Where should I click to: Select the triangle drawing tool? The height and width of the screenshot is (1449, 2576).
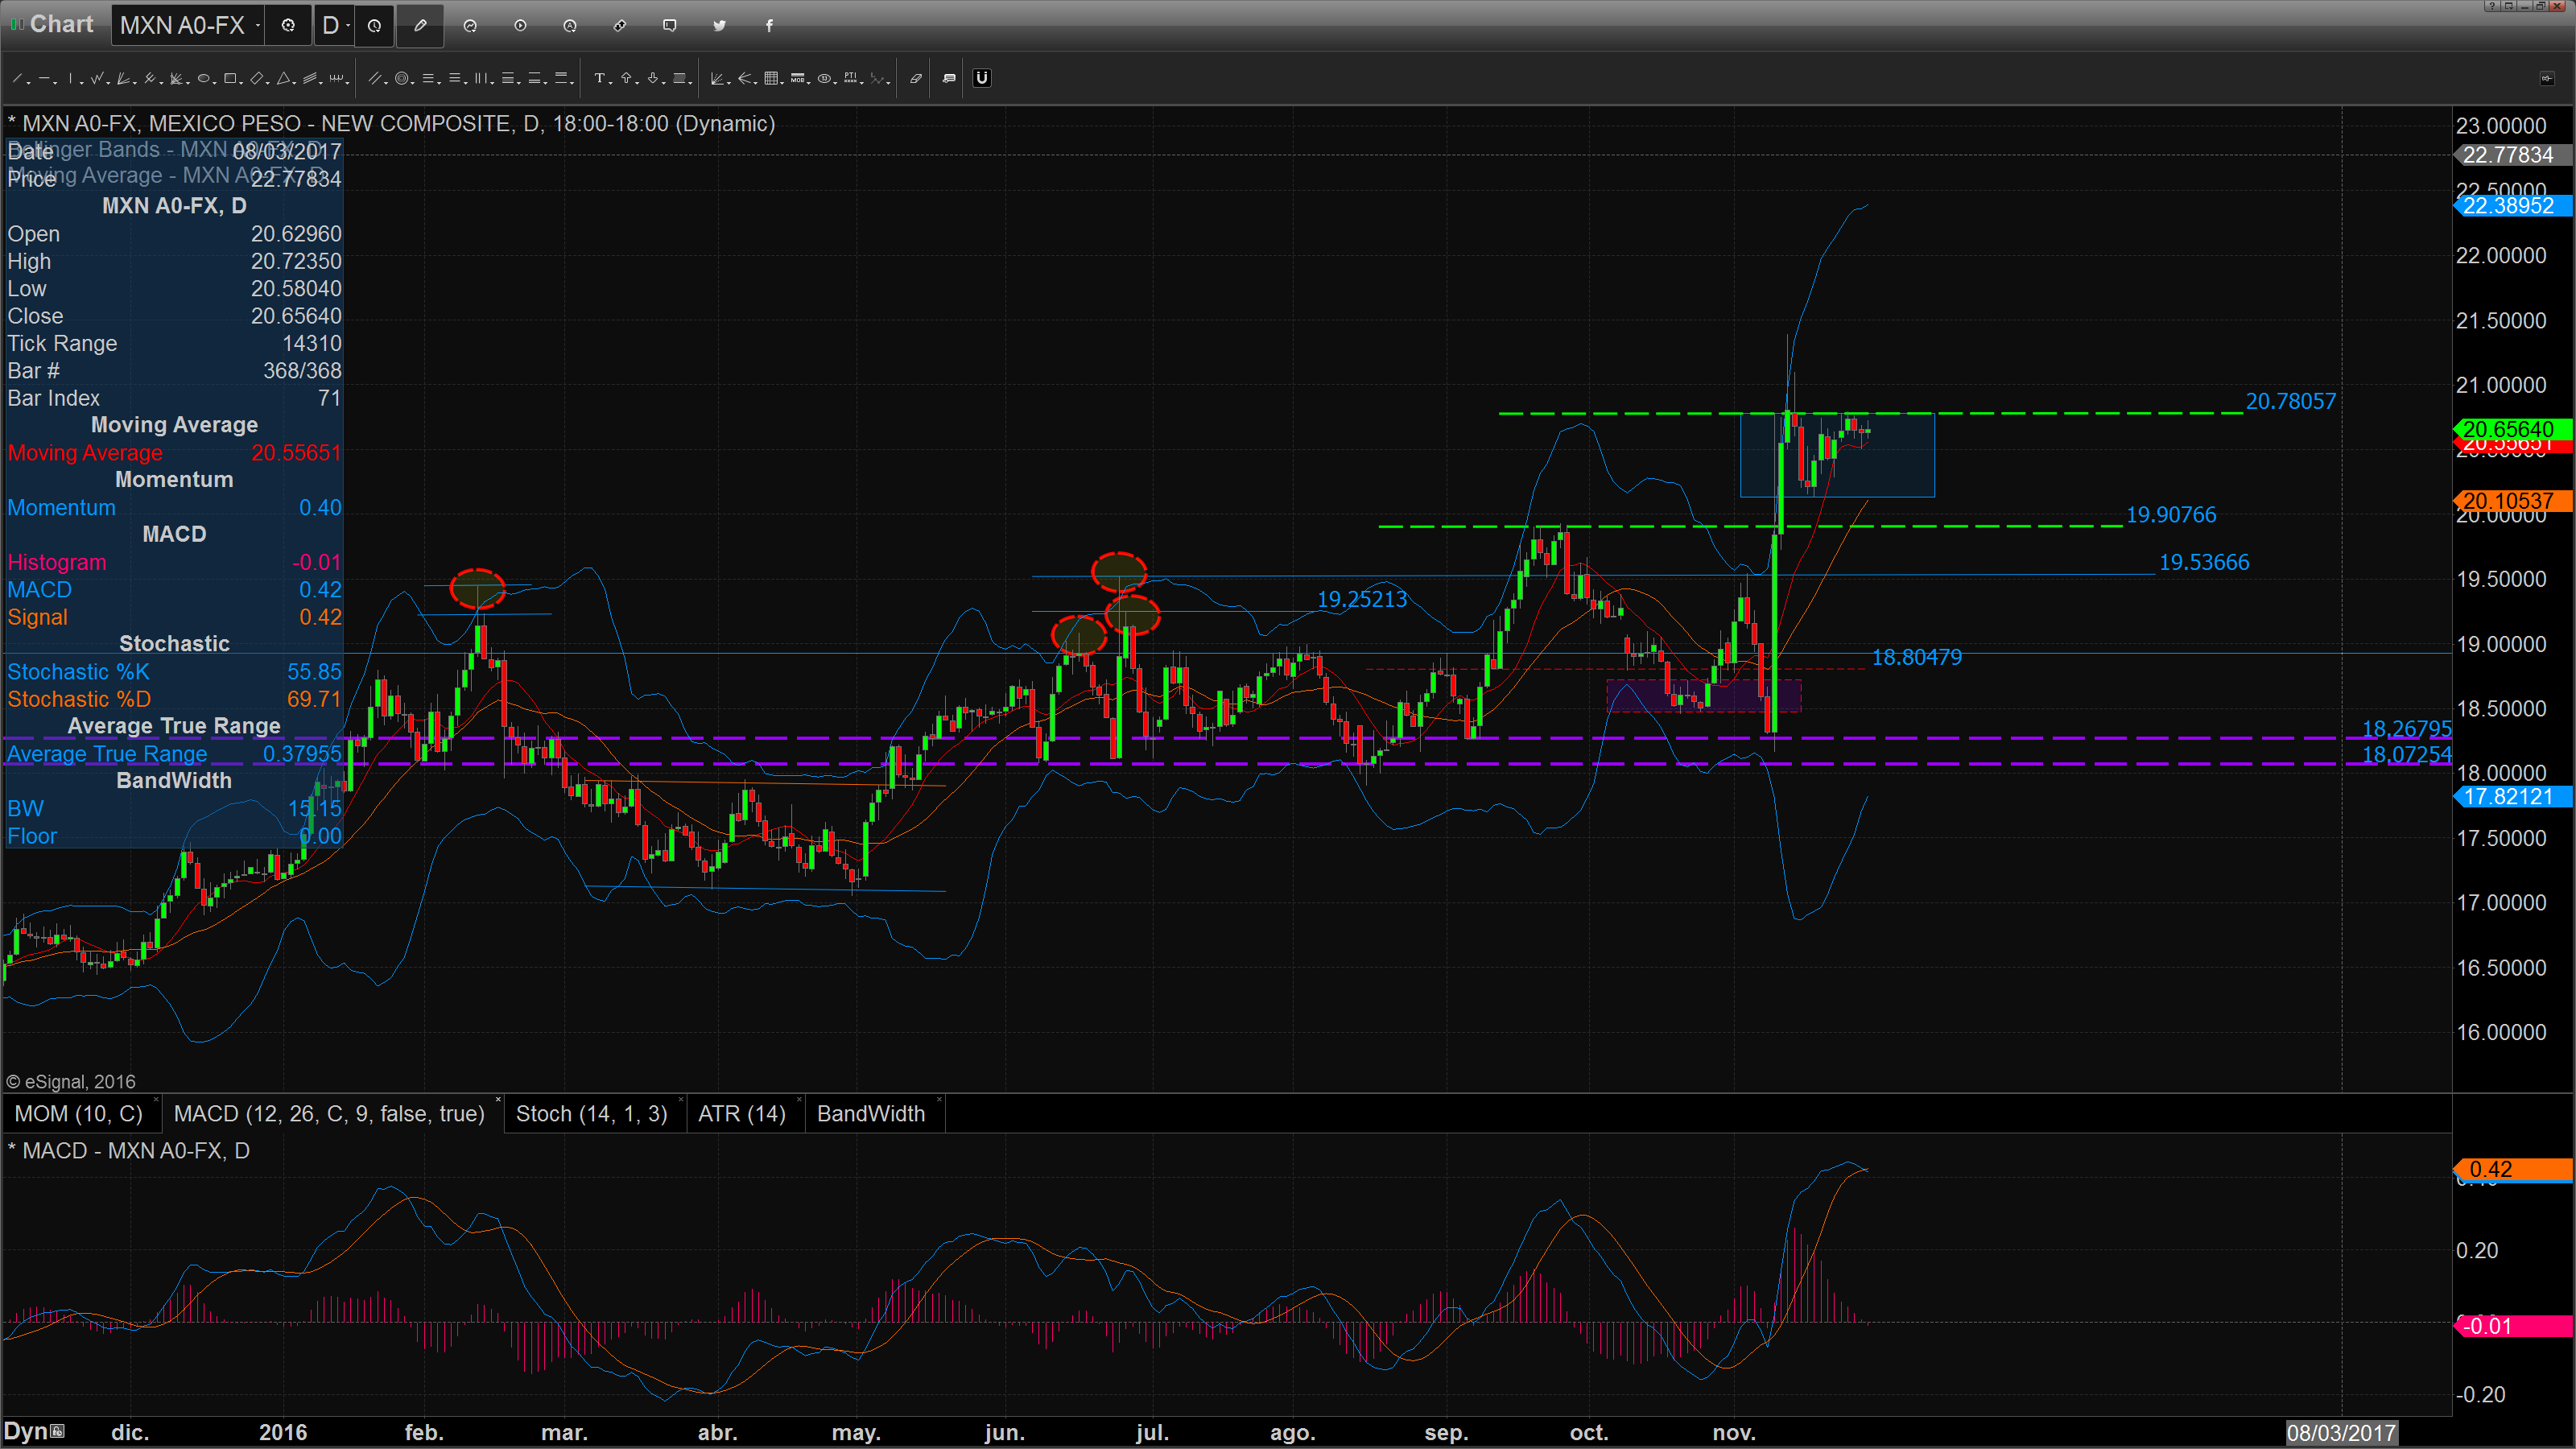click(283, 78)
